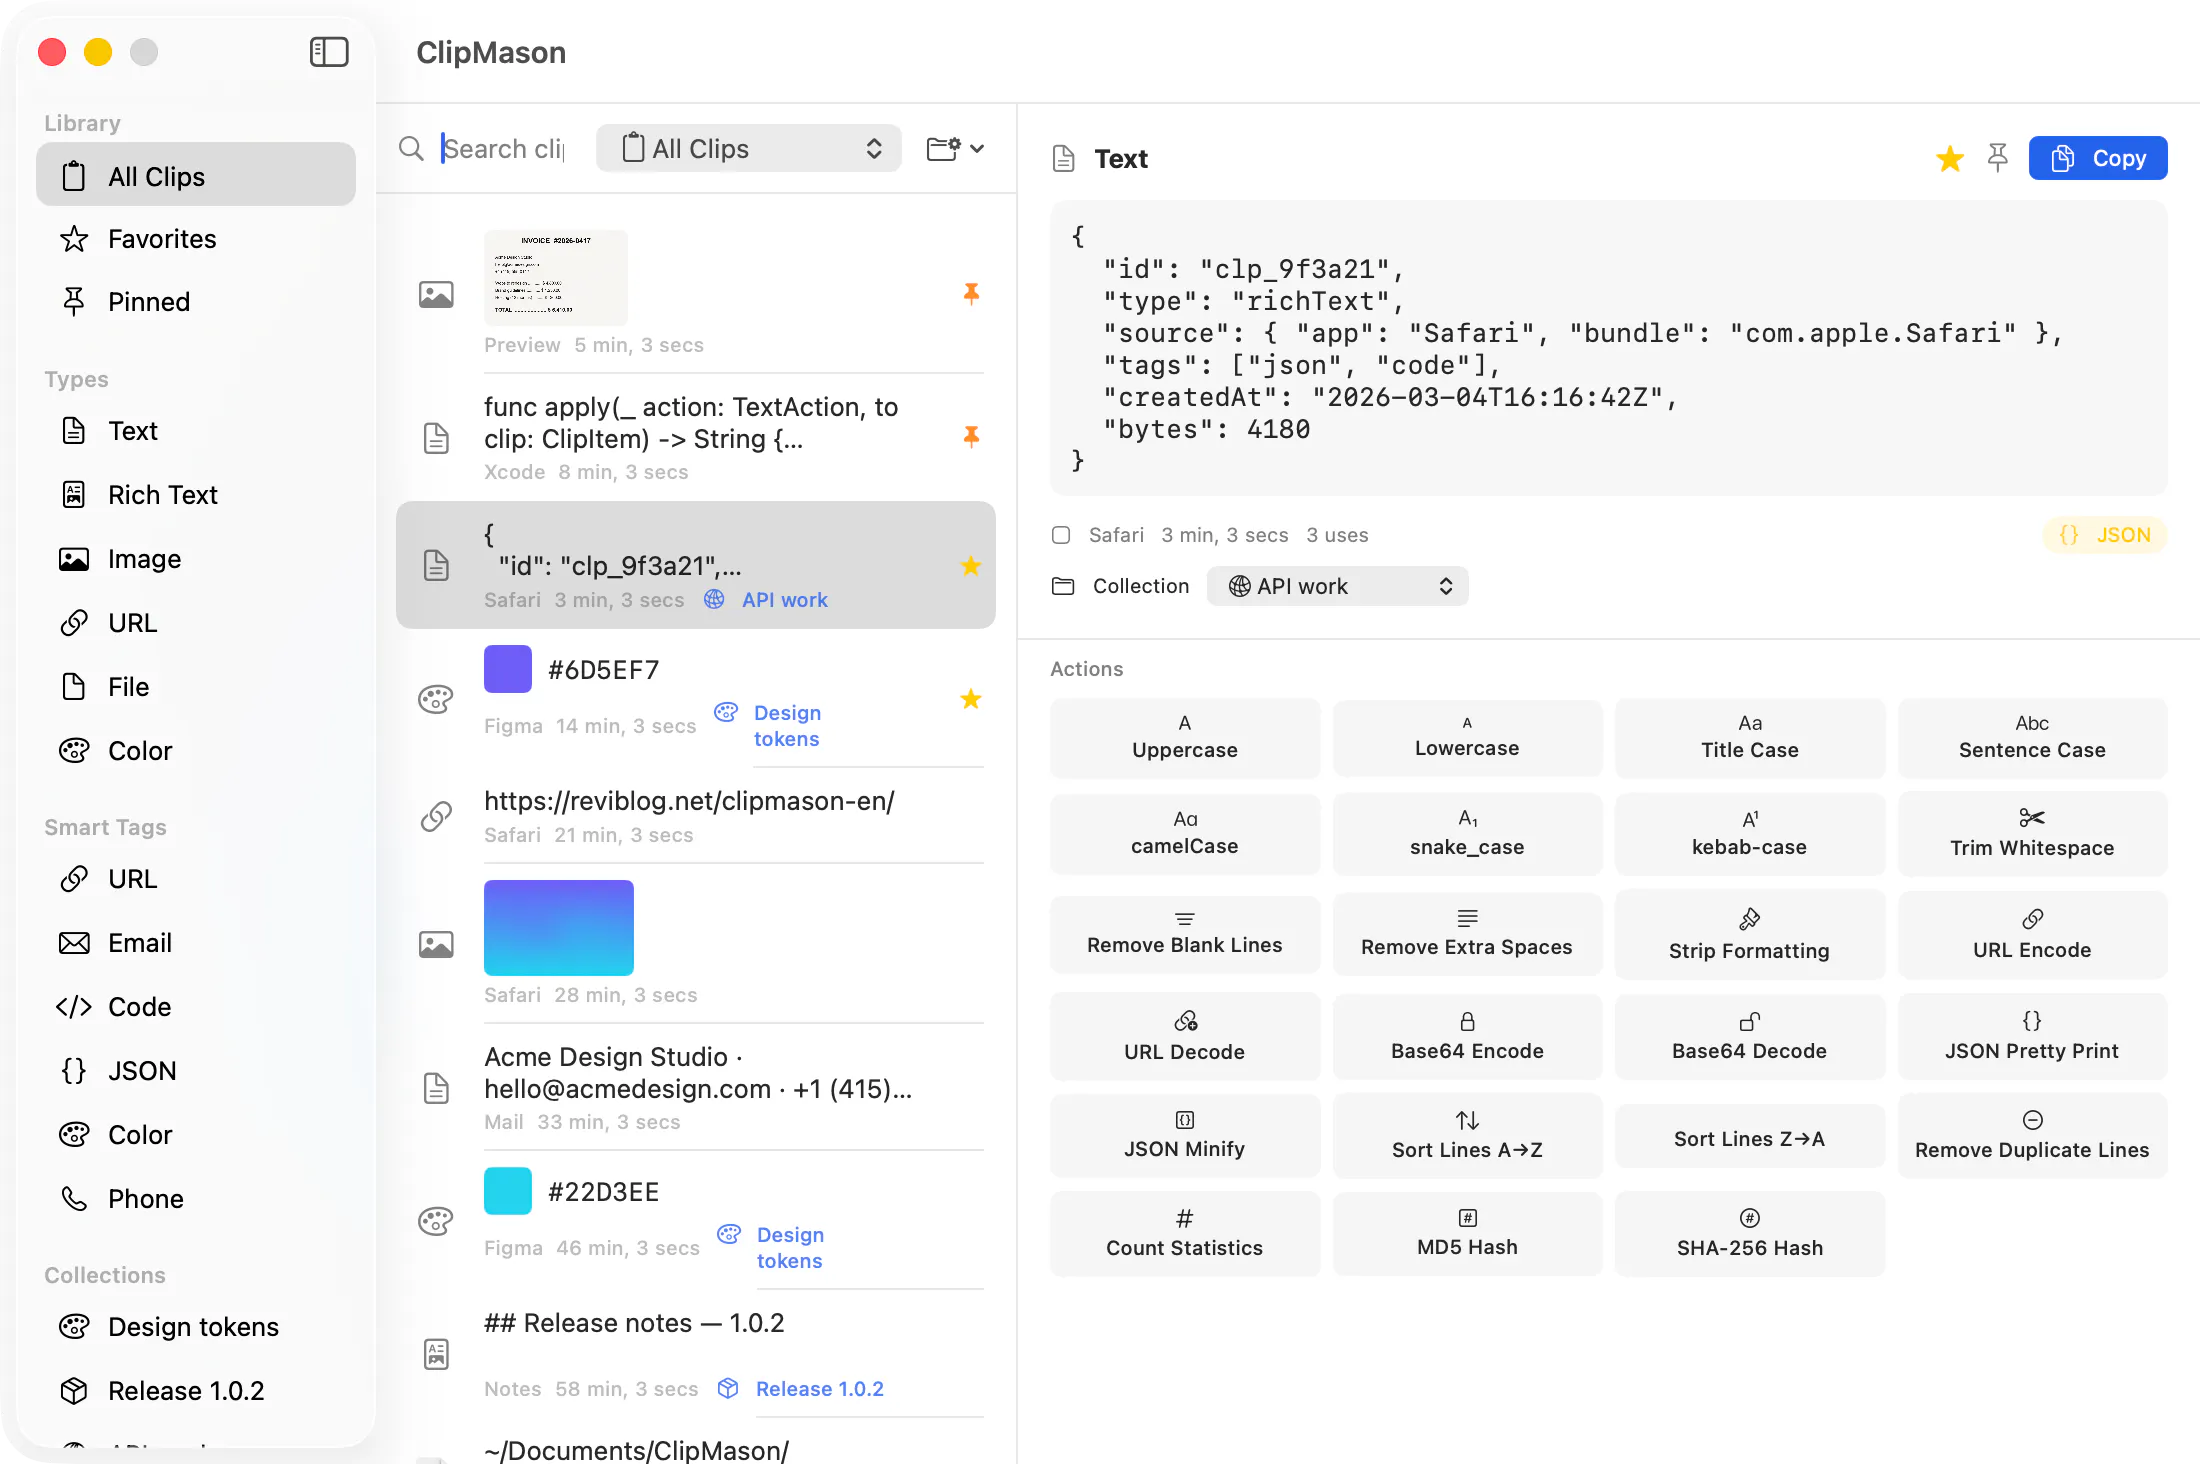
Task: Click the Trim Whitespace scissors icon
Action: tap(2032, 818)
